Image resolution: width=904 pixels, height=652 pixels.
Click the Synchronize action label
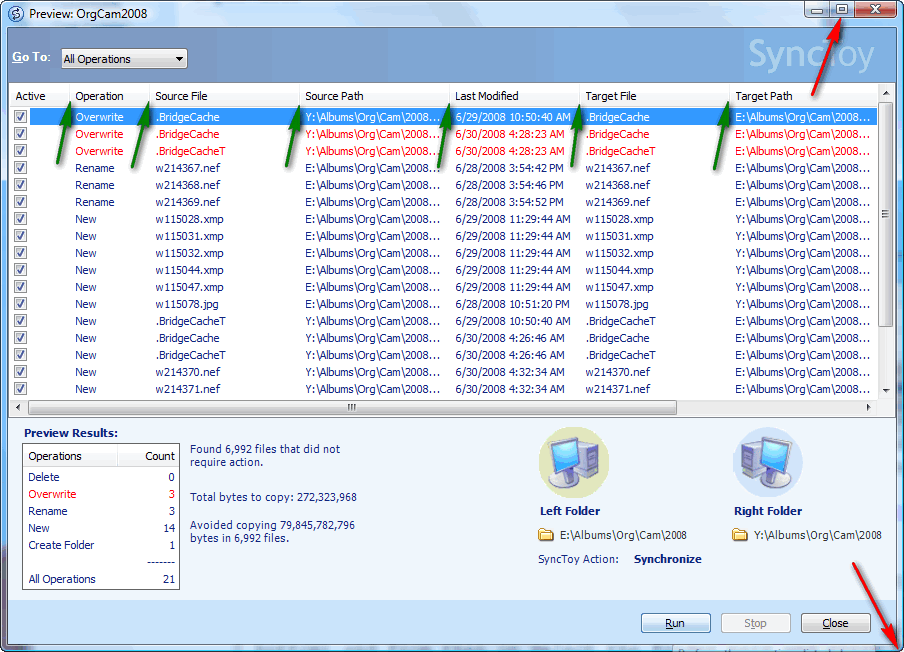(668, 559)
